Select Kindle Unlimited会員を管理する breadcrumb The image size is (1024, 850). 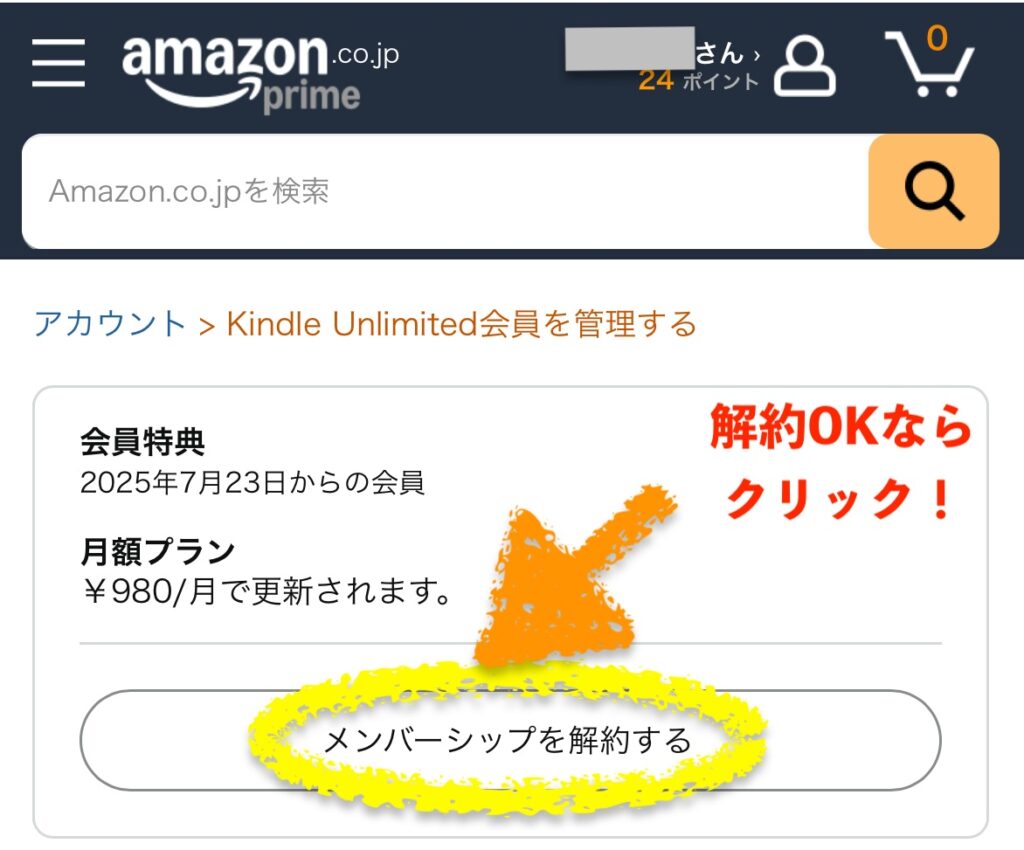click(462, 324)
